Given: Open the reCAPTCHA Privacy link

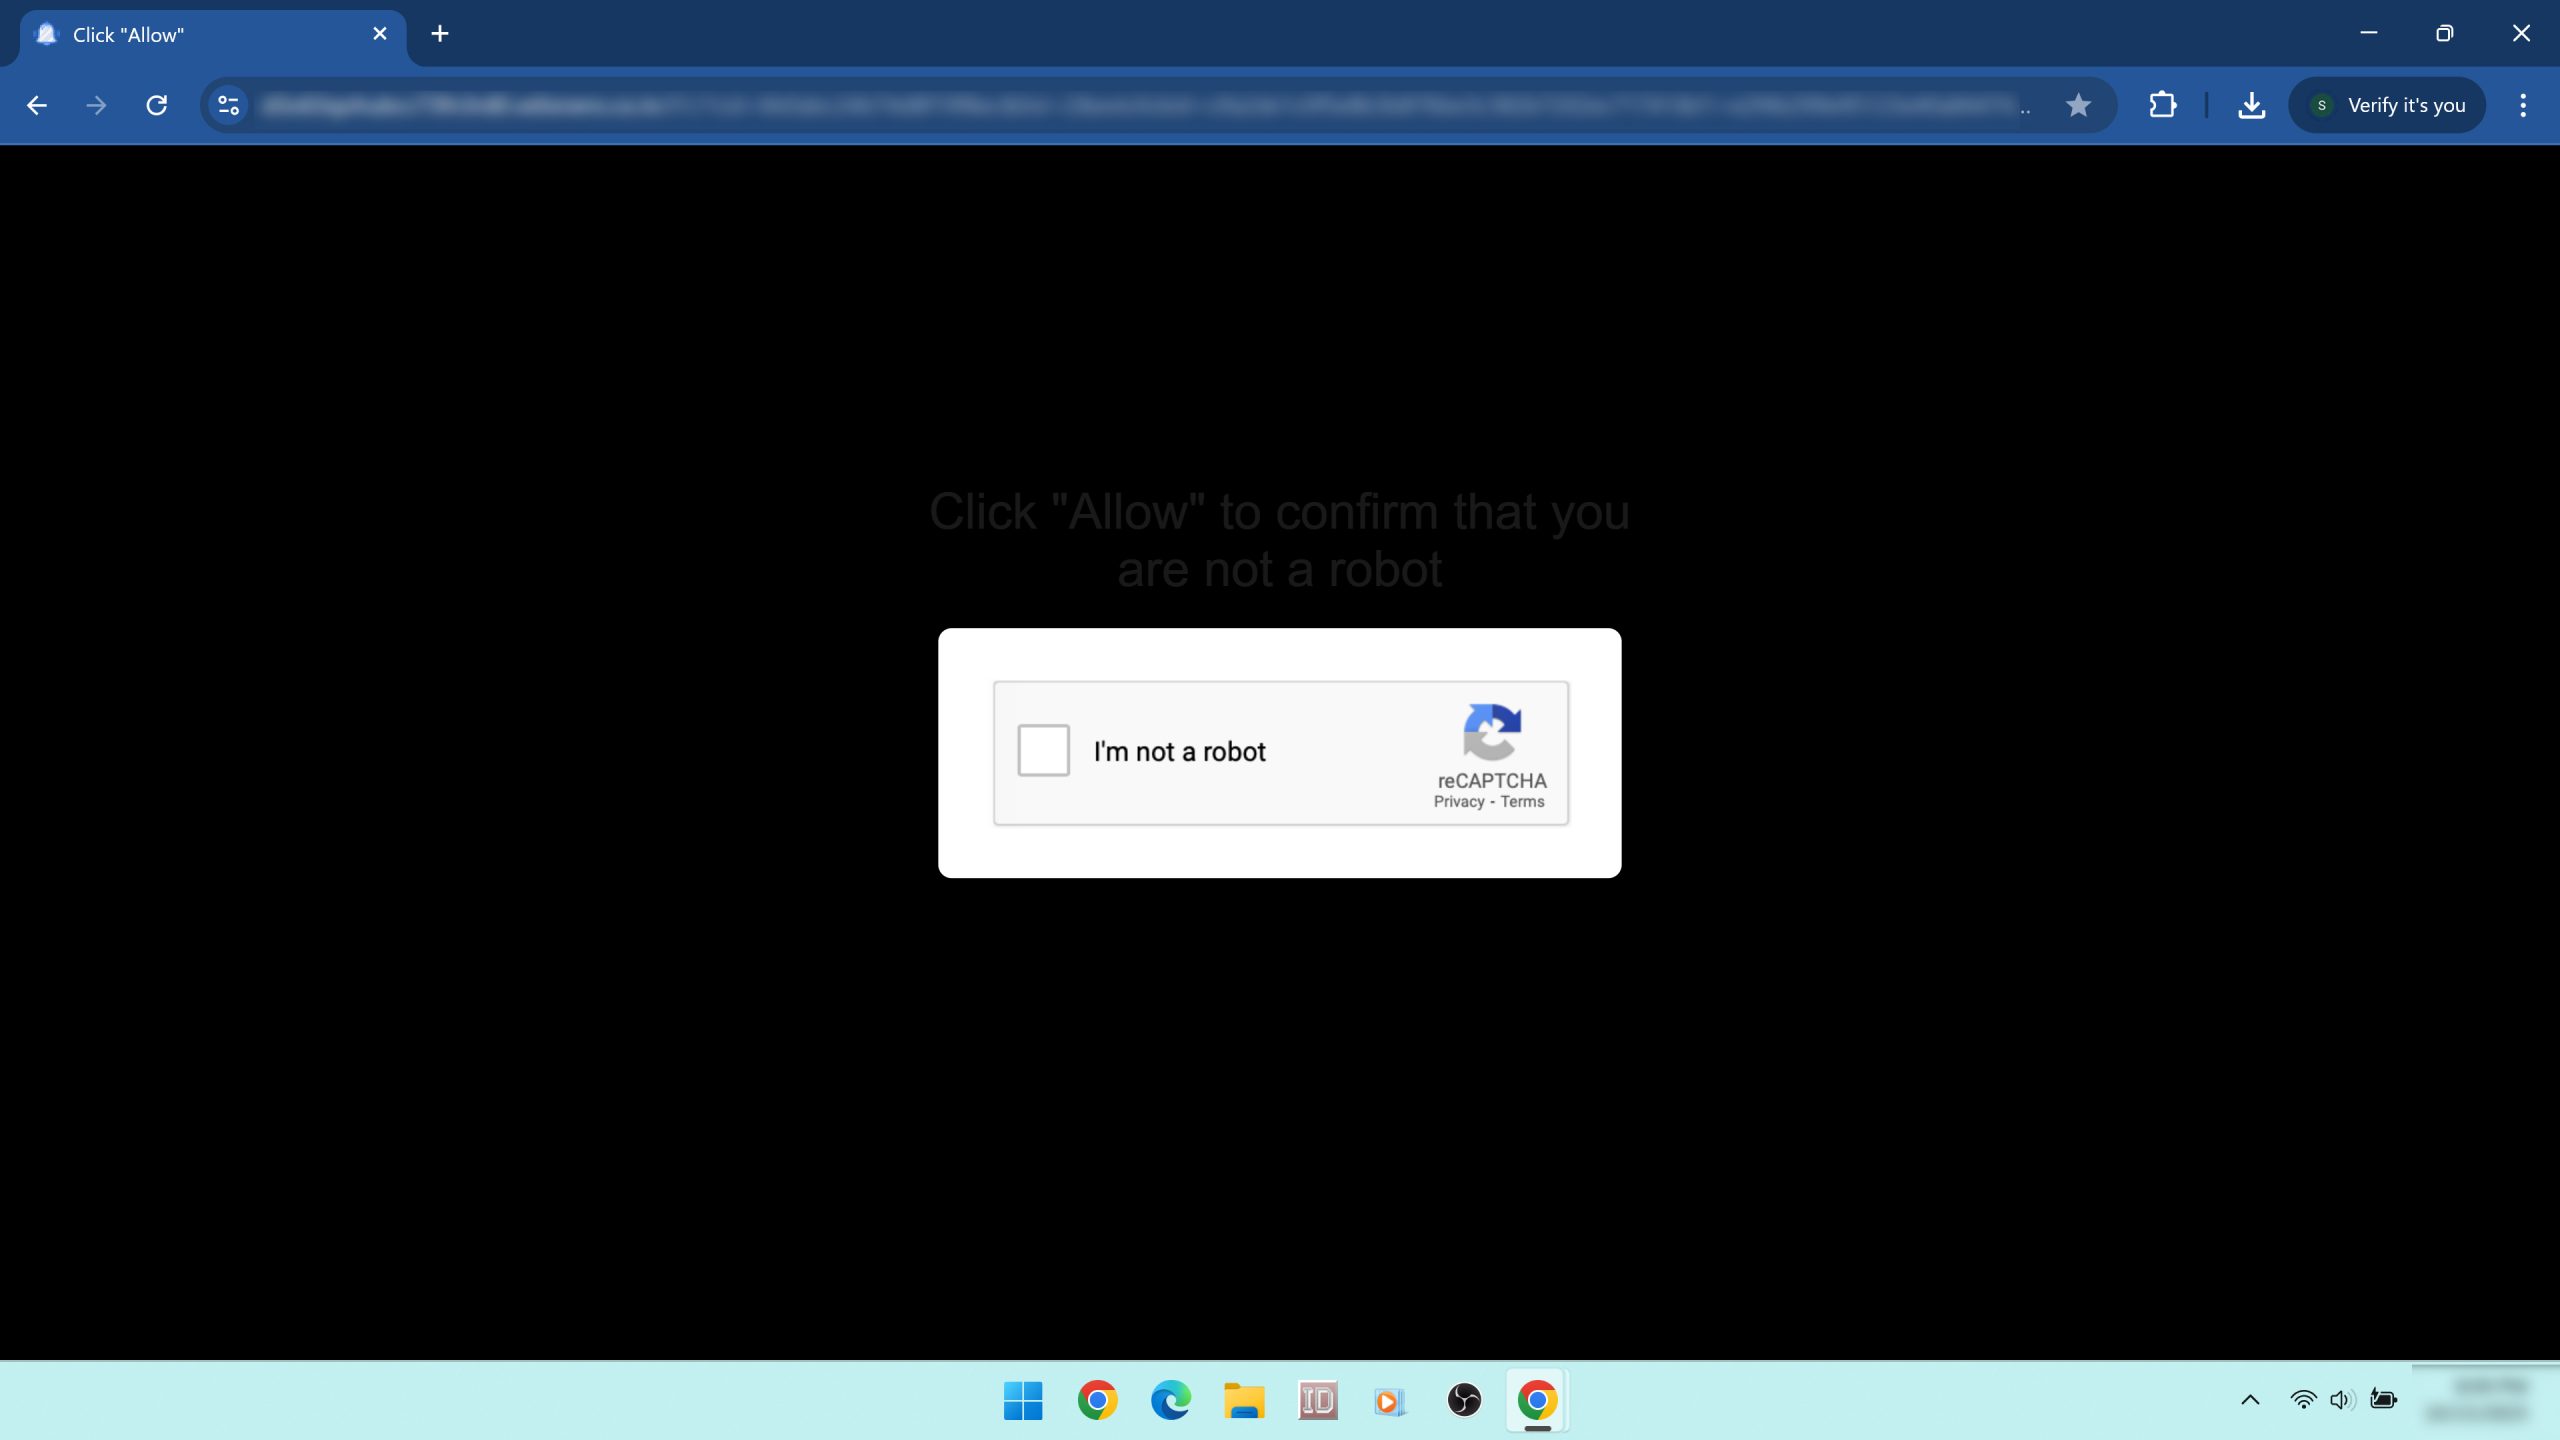Looking at the screenshot, I should (x=1461, y=800).
